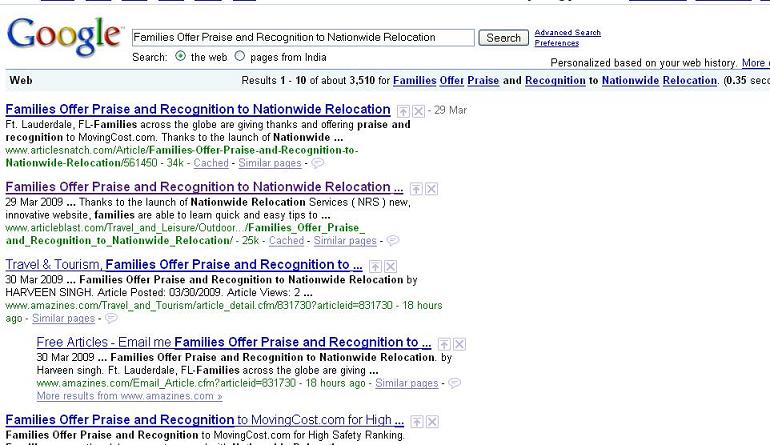770x445 pixels.
Task: Open comment bubble for Email_Article.cfm result
Action: (455, 383)
